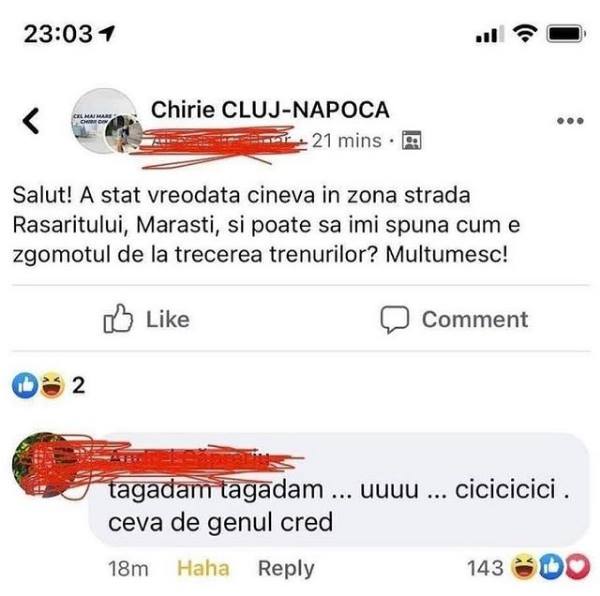
Task: Open the 143 comment reactions list
Action: tap(485, 568)
